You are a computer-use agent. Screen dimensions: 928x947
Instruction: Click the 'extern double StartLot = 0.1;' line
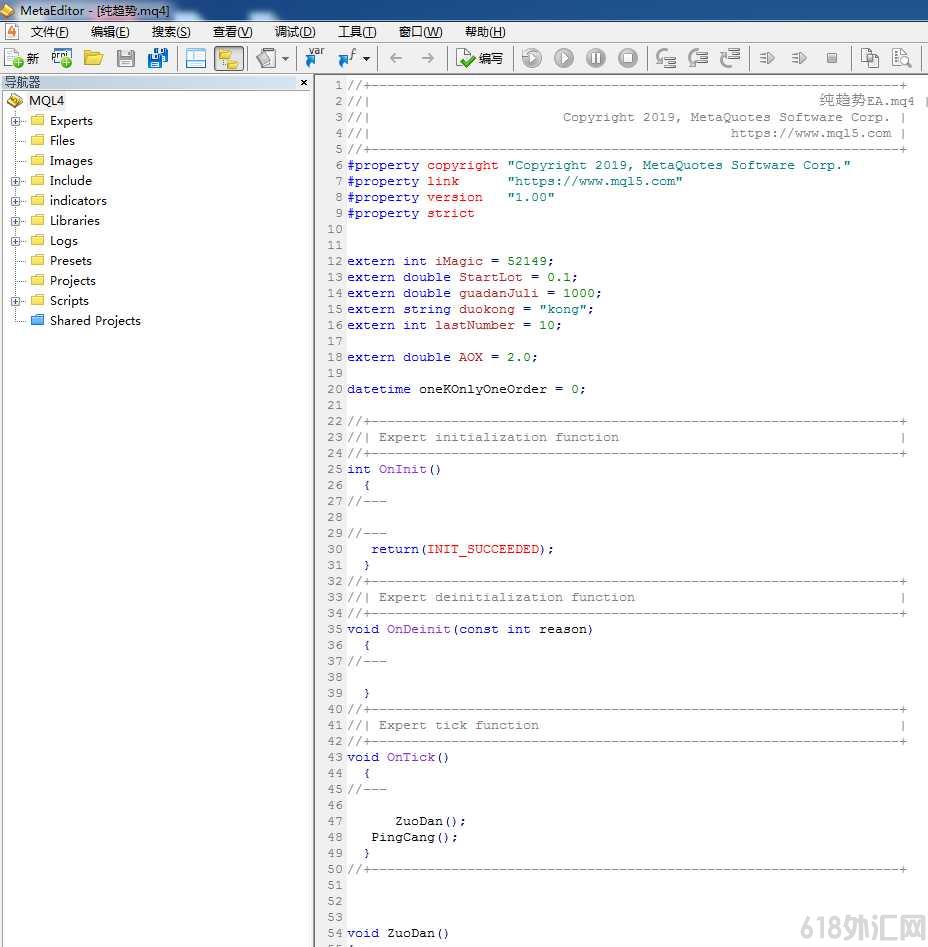pyautogui.click(x=462, y=277)
